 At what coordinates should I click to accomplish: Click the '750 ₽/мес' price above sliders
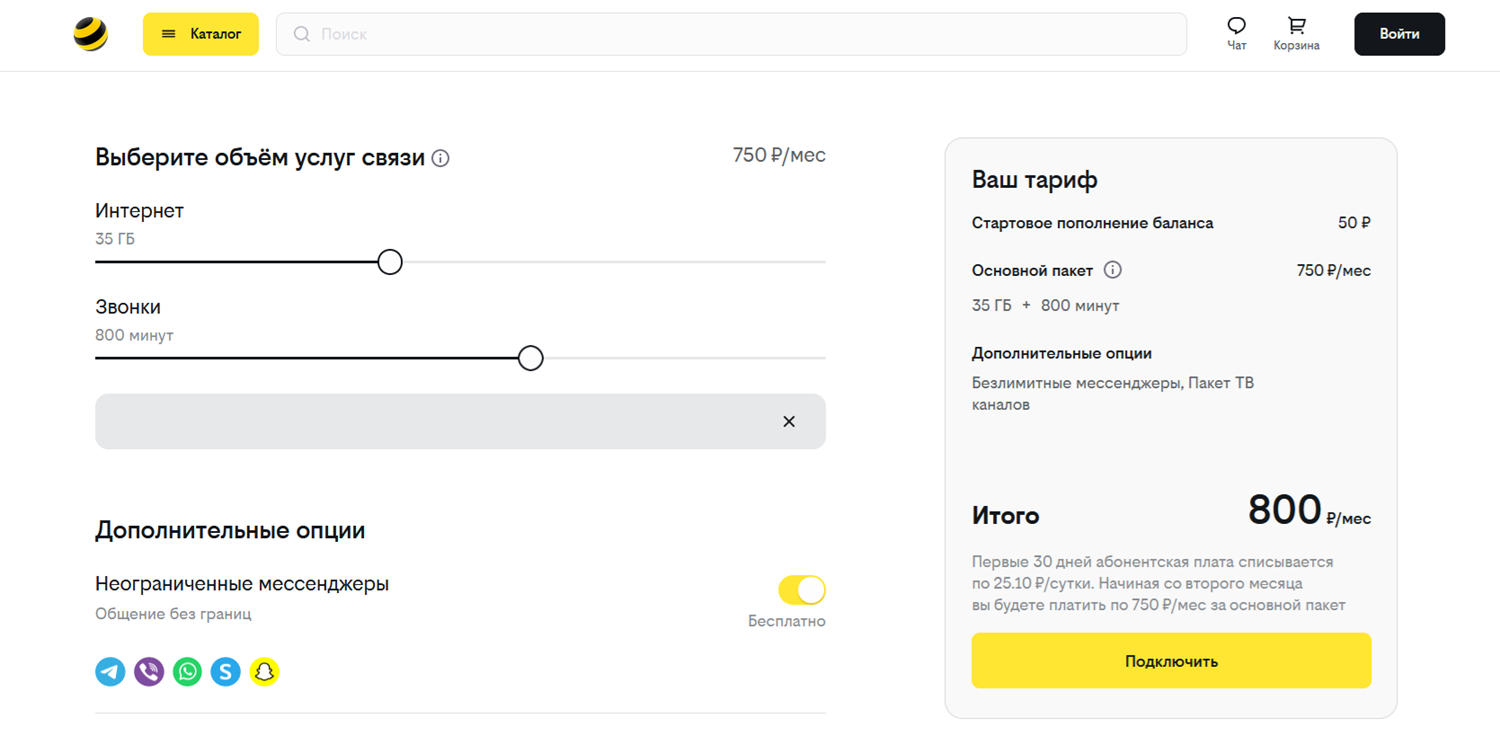tap(779, 155)
